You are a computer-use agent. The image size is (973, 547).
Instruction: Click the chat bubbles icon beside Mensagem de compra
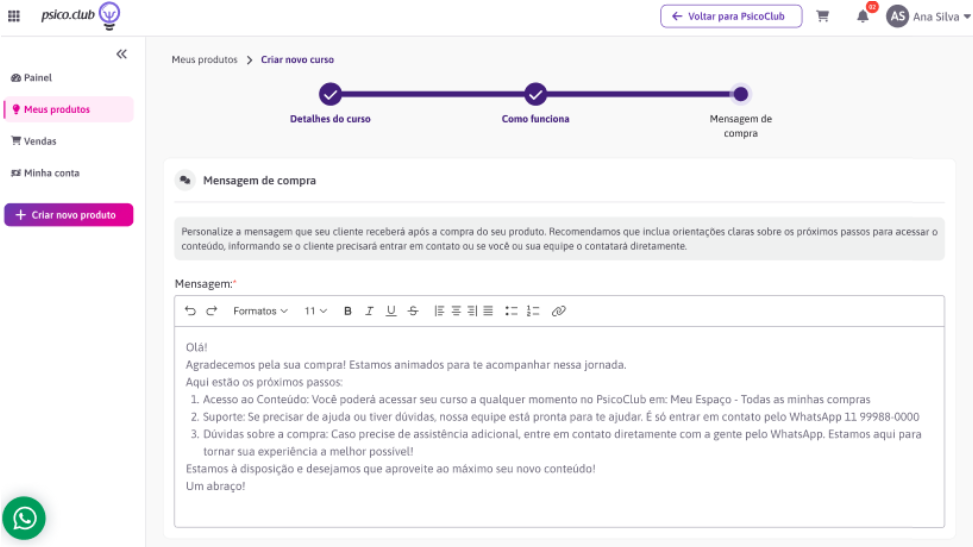coord(185,180)
